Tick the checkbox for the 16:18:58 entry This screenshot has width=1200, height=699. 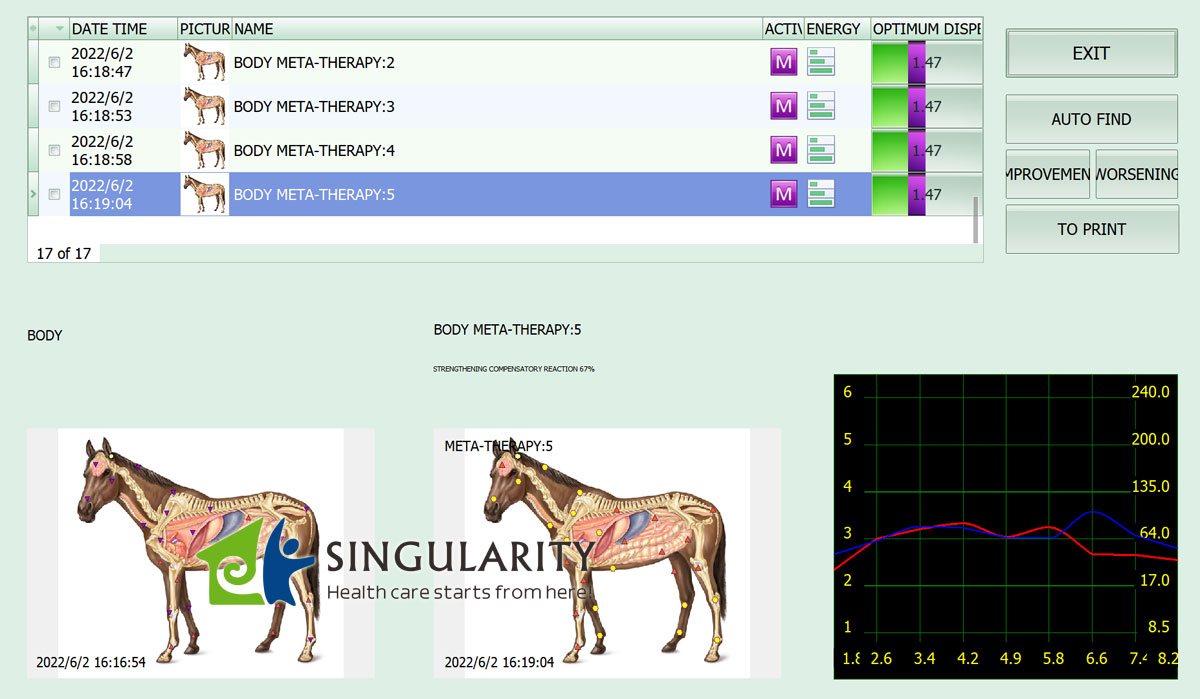click(x=55, y=150)
